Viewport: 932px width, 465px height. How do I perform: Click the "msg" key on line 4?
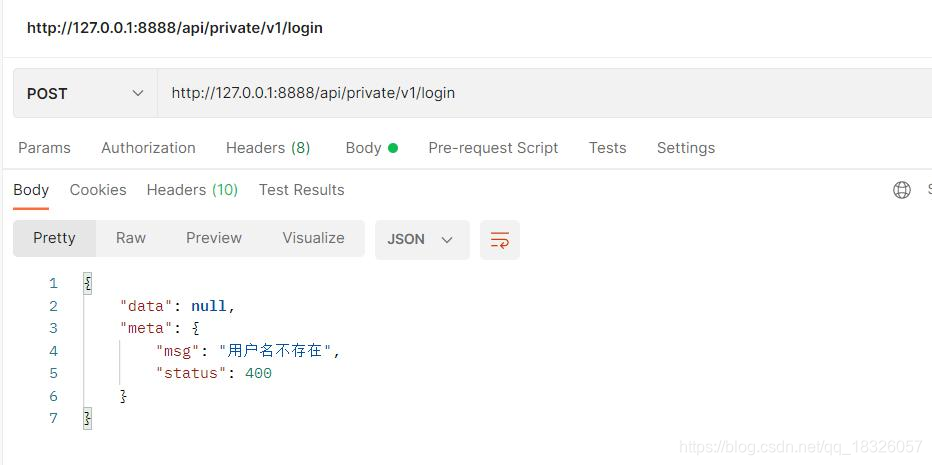(177, 351)
